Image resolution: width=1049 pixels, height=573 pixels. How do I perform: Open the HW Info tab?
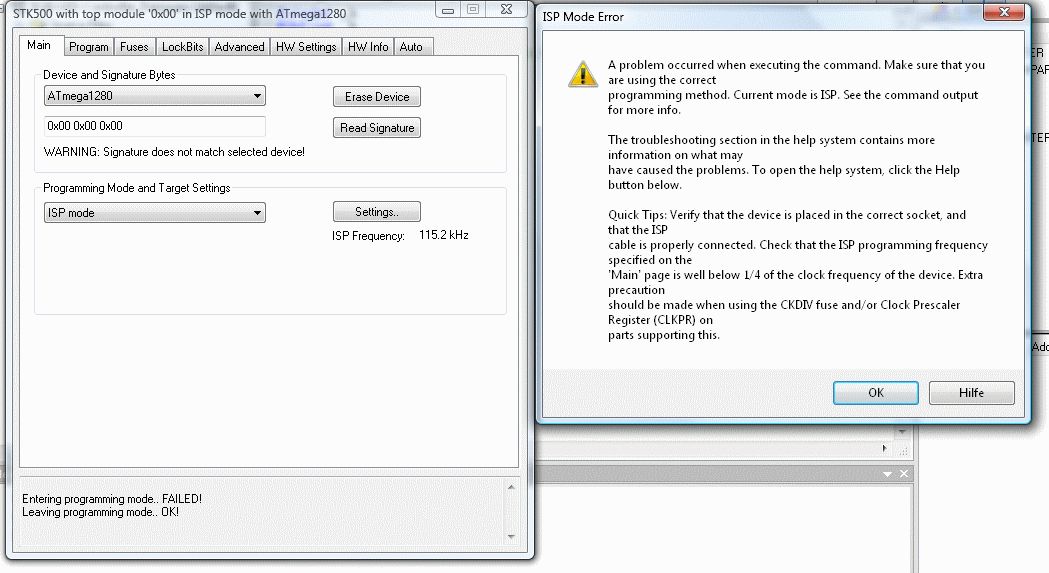coord(368,46)
